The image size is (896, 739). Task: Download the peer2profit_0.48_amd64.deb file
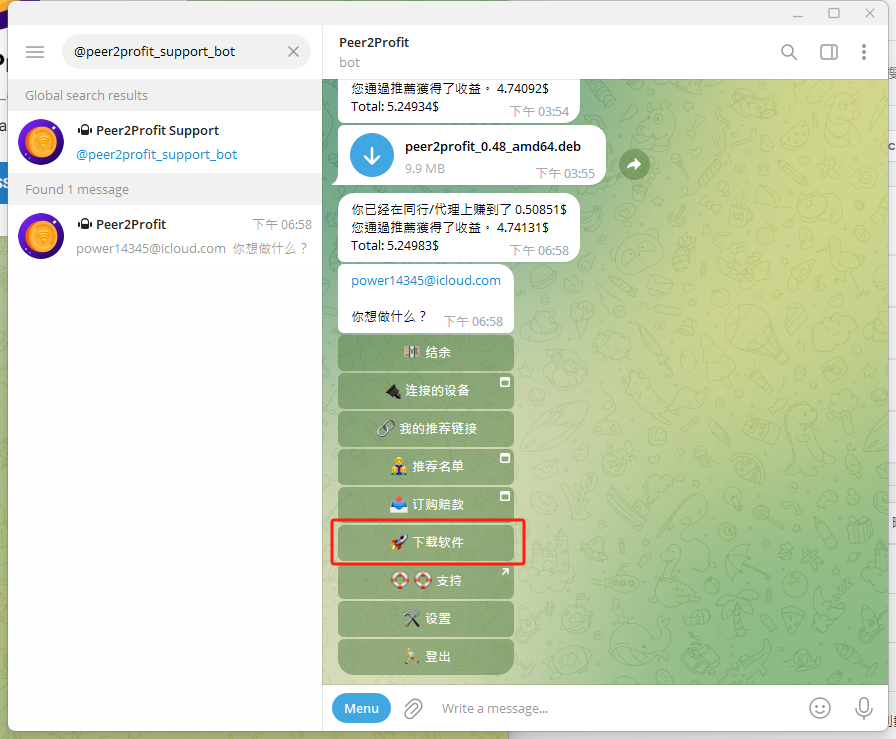pos(372,155)
